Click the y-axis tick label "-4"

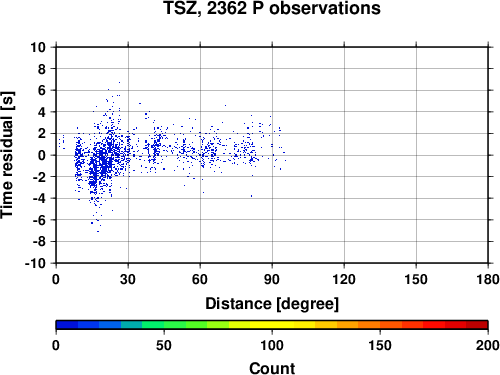tap(39, 198)
